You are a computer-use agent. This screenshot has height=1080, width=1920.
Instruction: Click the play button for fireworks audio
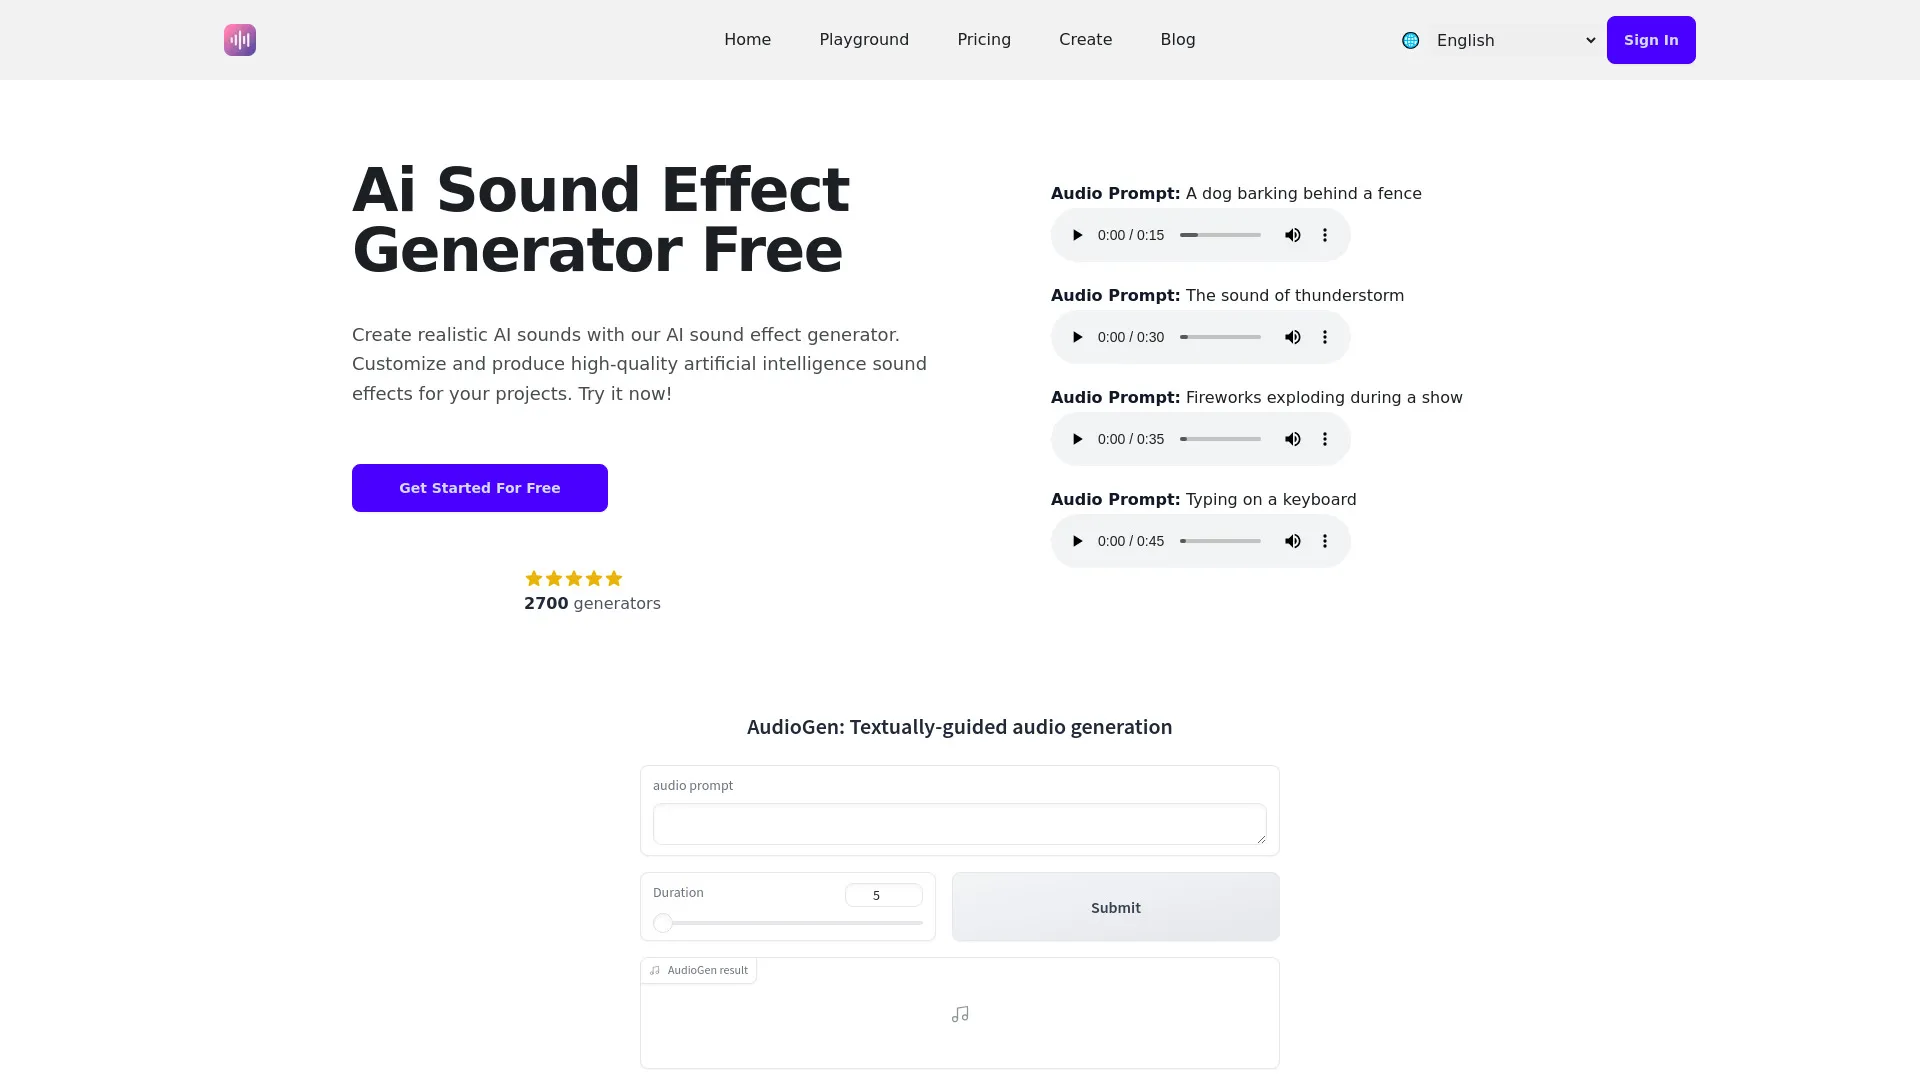1077,438
